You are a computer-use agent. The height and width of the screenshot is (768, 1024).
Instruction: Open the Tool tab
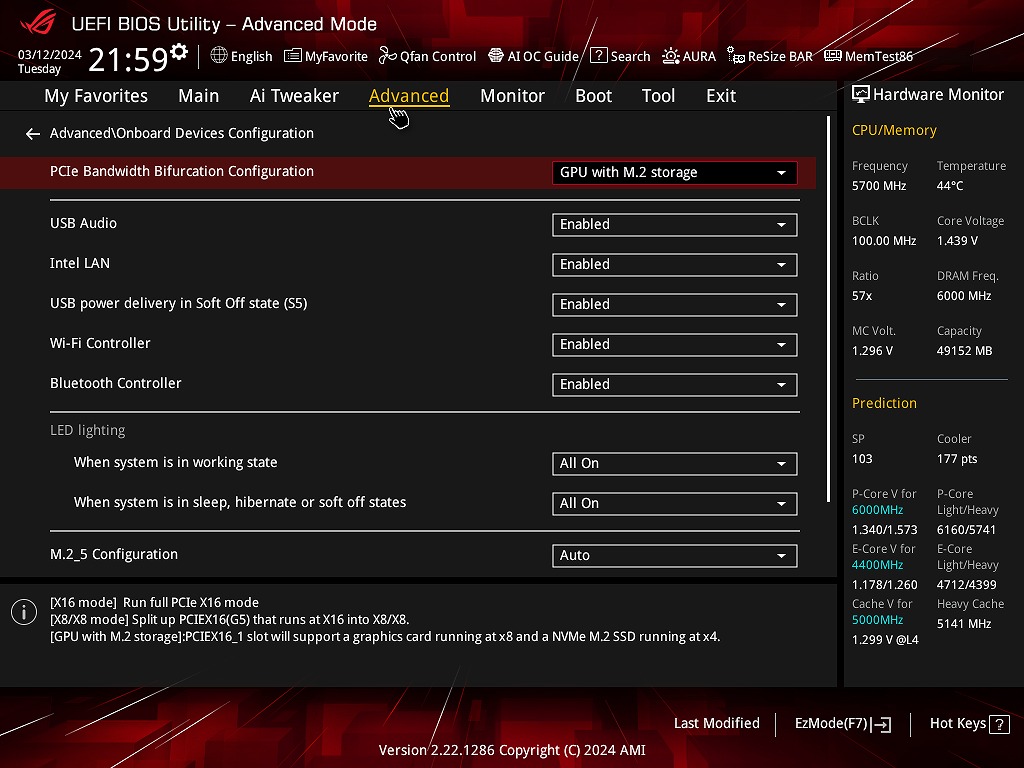click(658, 96)
